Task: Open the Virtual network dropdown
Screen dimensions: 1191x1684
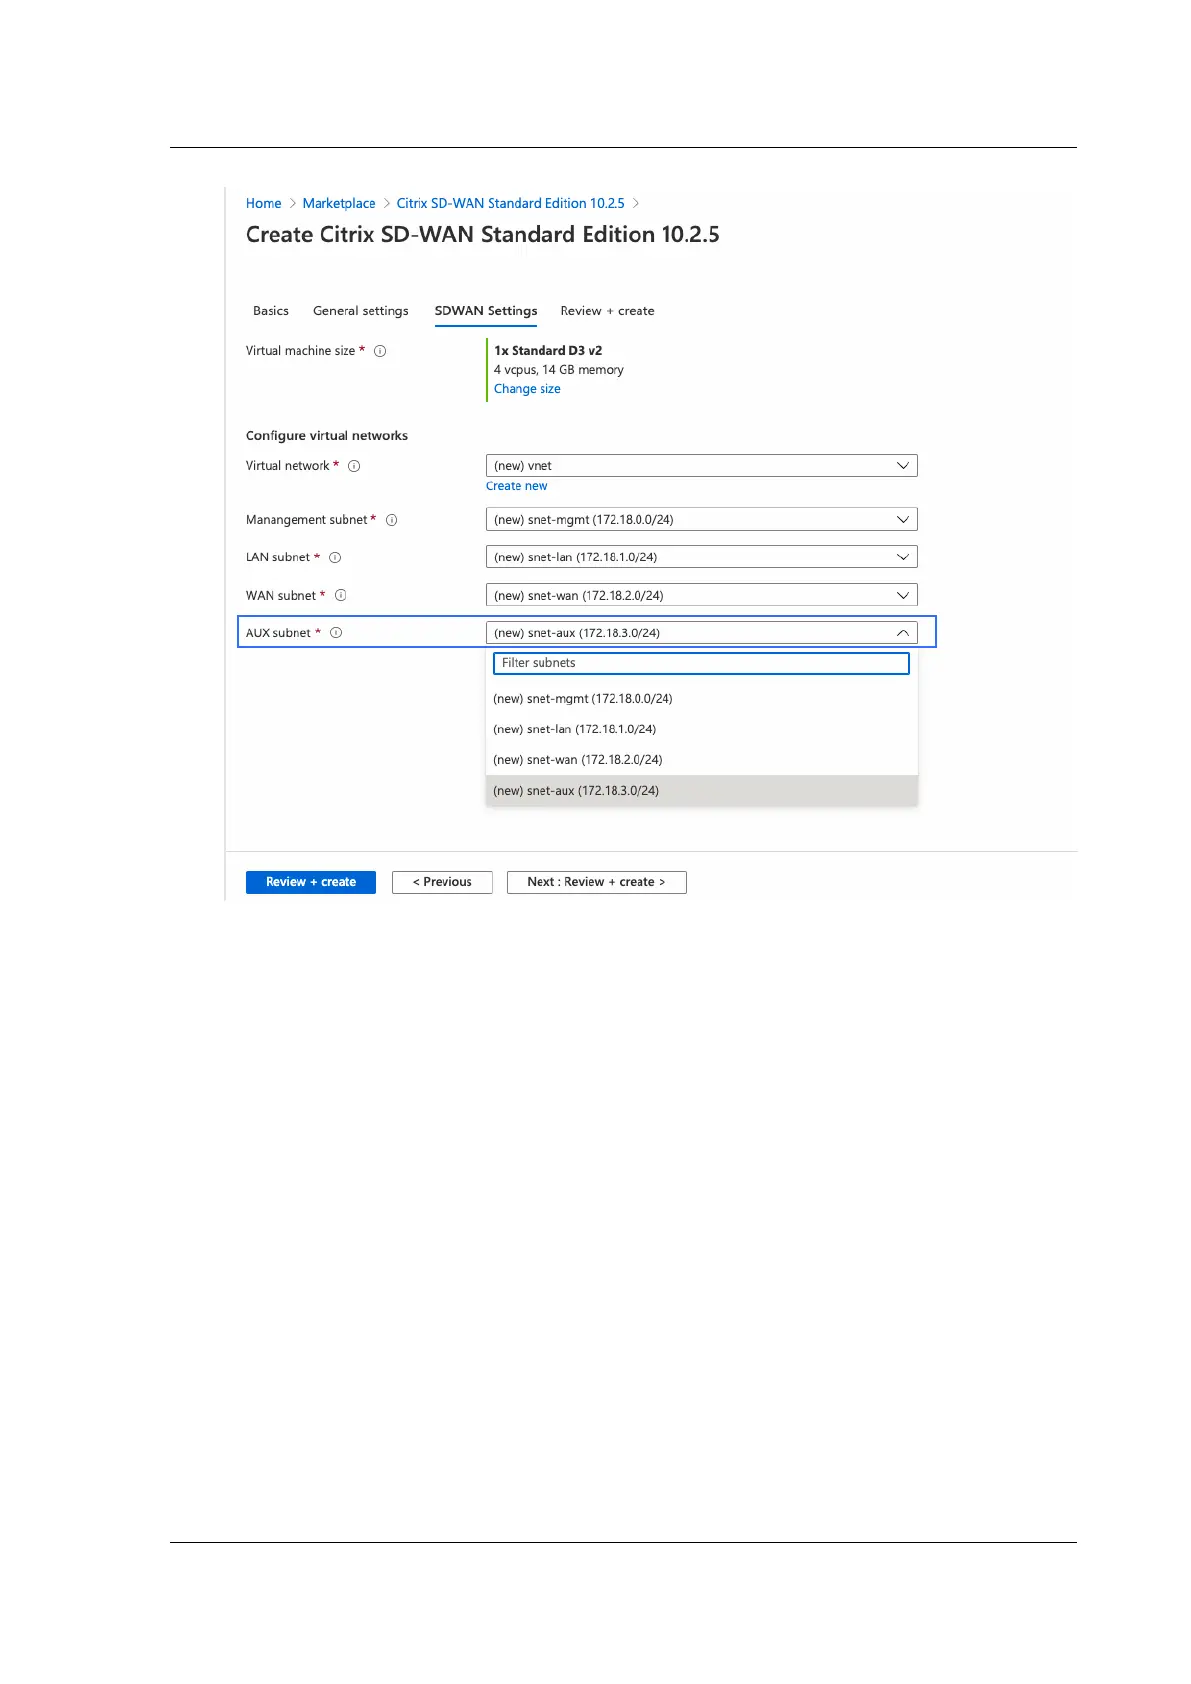Action: tap(701, 466)
